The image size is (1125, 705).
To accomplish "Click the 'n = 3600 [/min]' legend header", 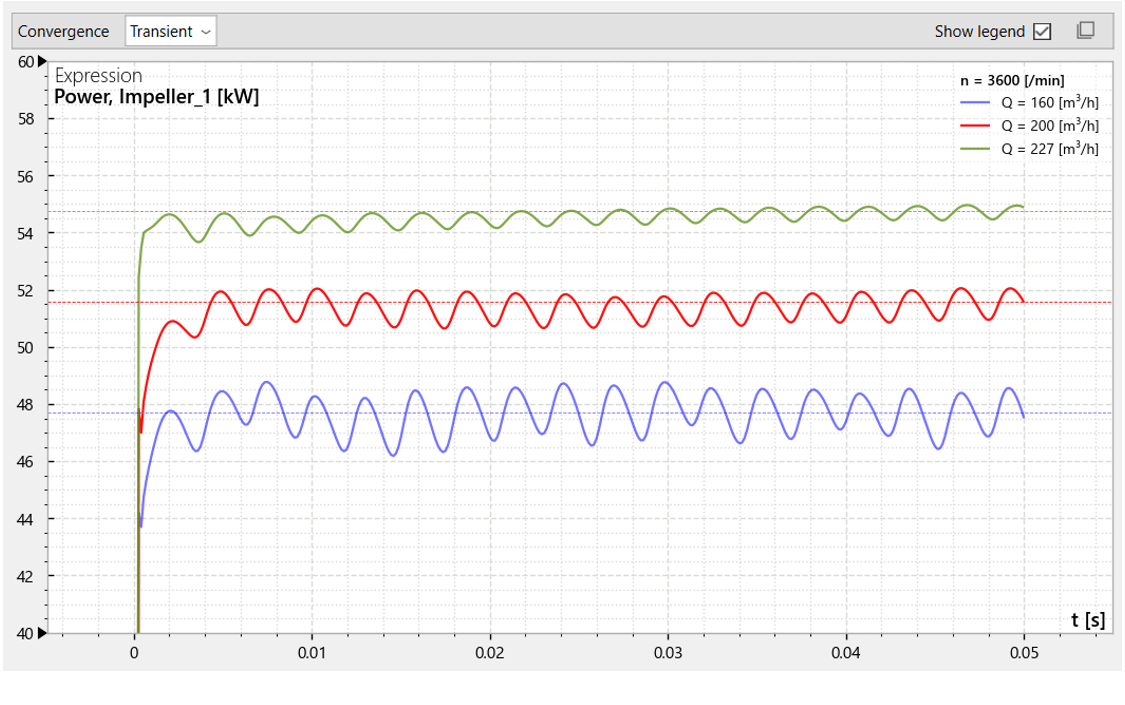I will [1012, 80].
